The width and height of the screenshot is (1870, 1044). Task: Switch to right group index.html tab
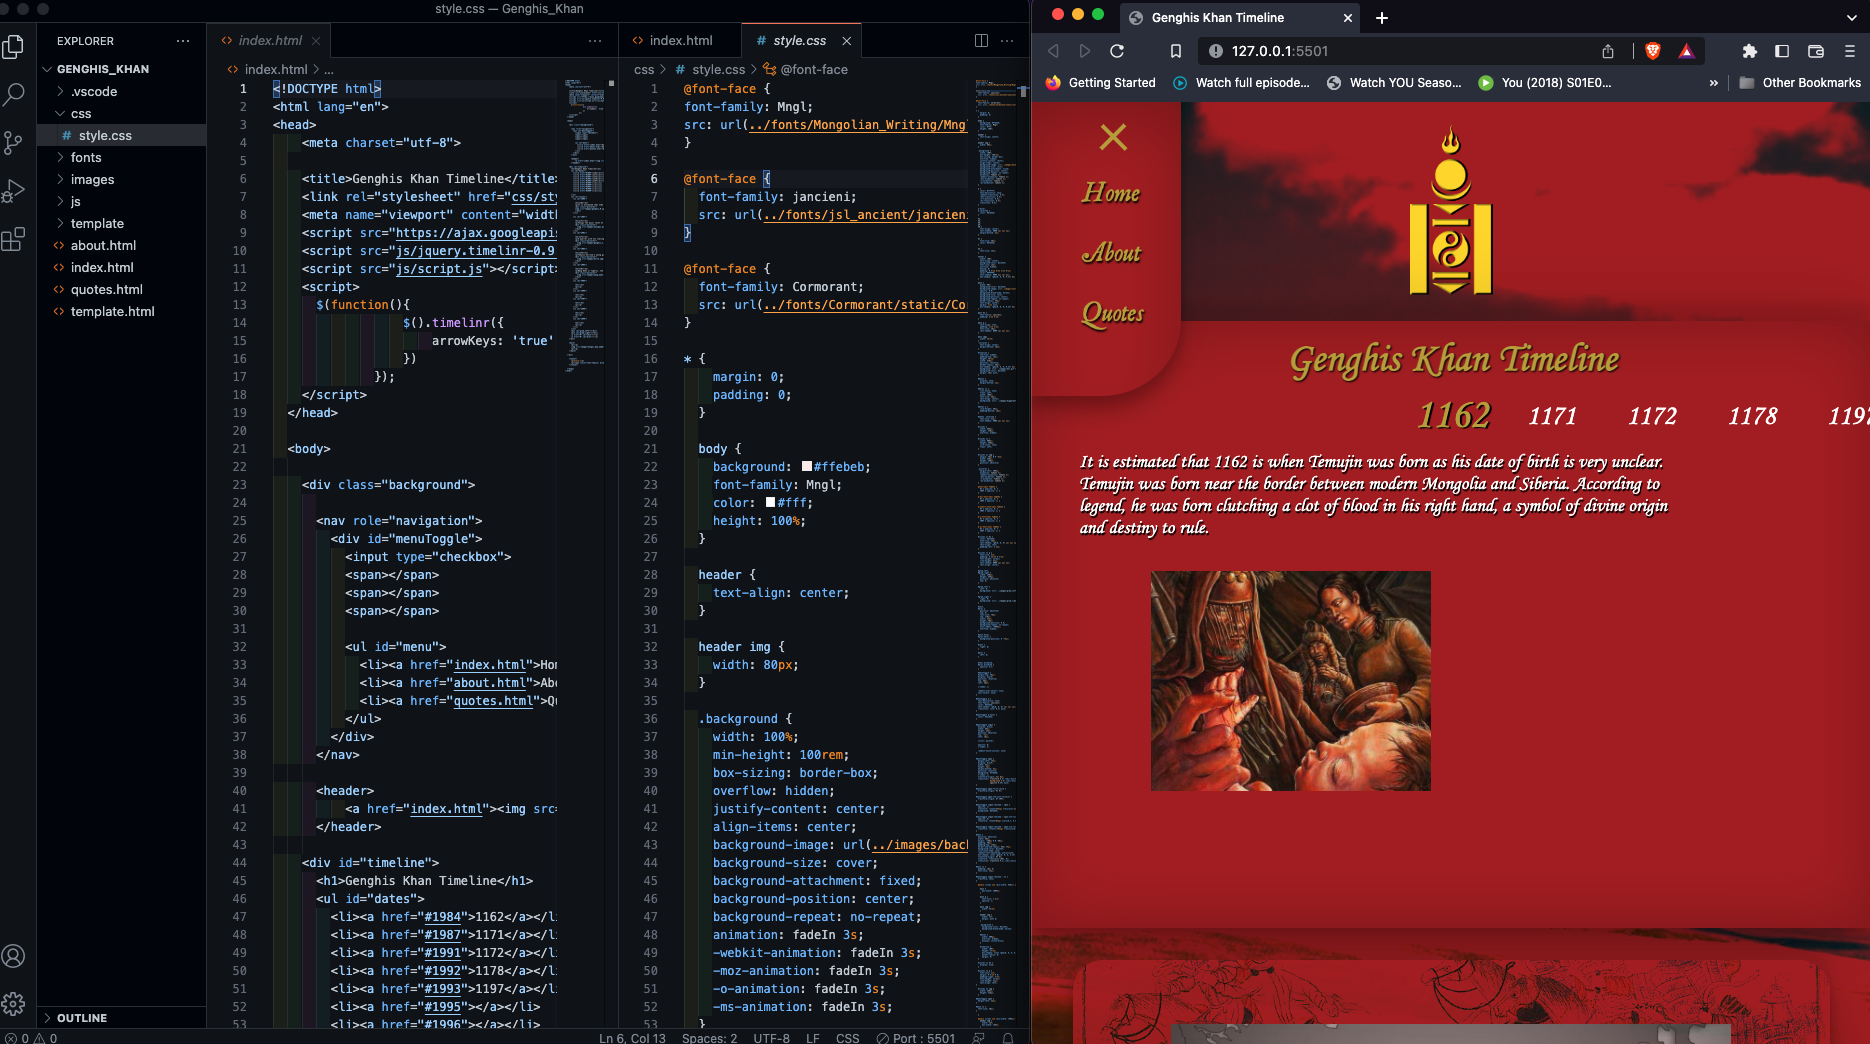coord(680,41)
